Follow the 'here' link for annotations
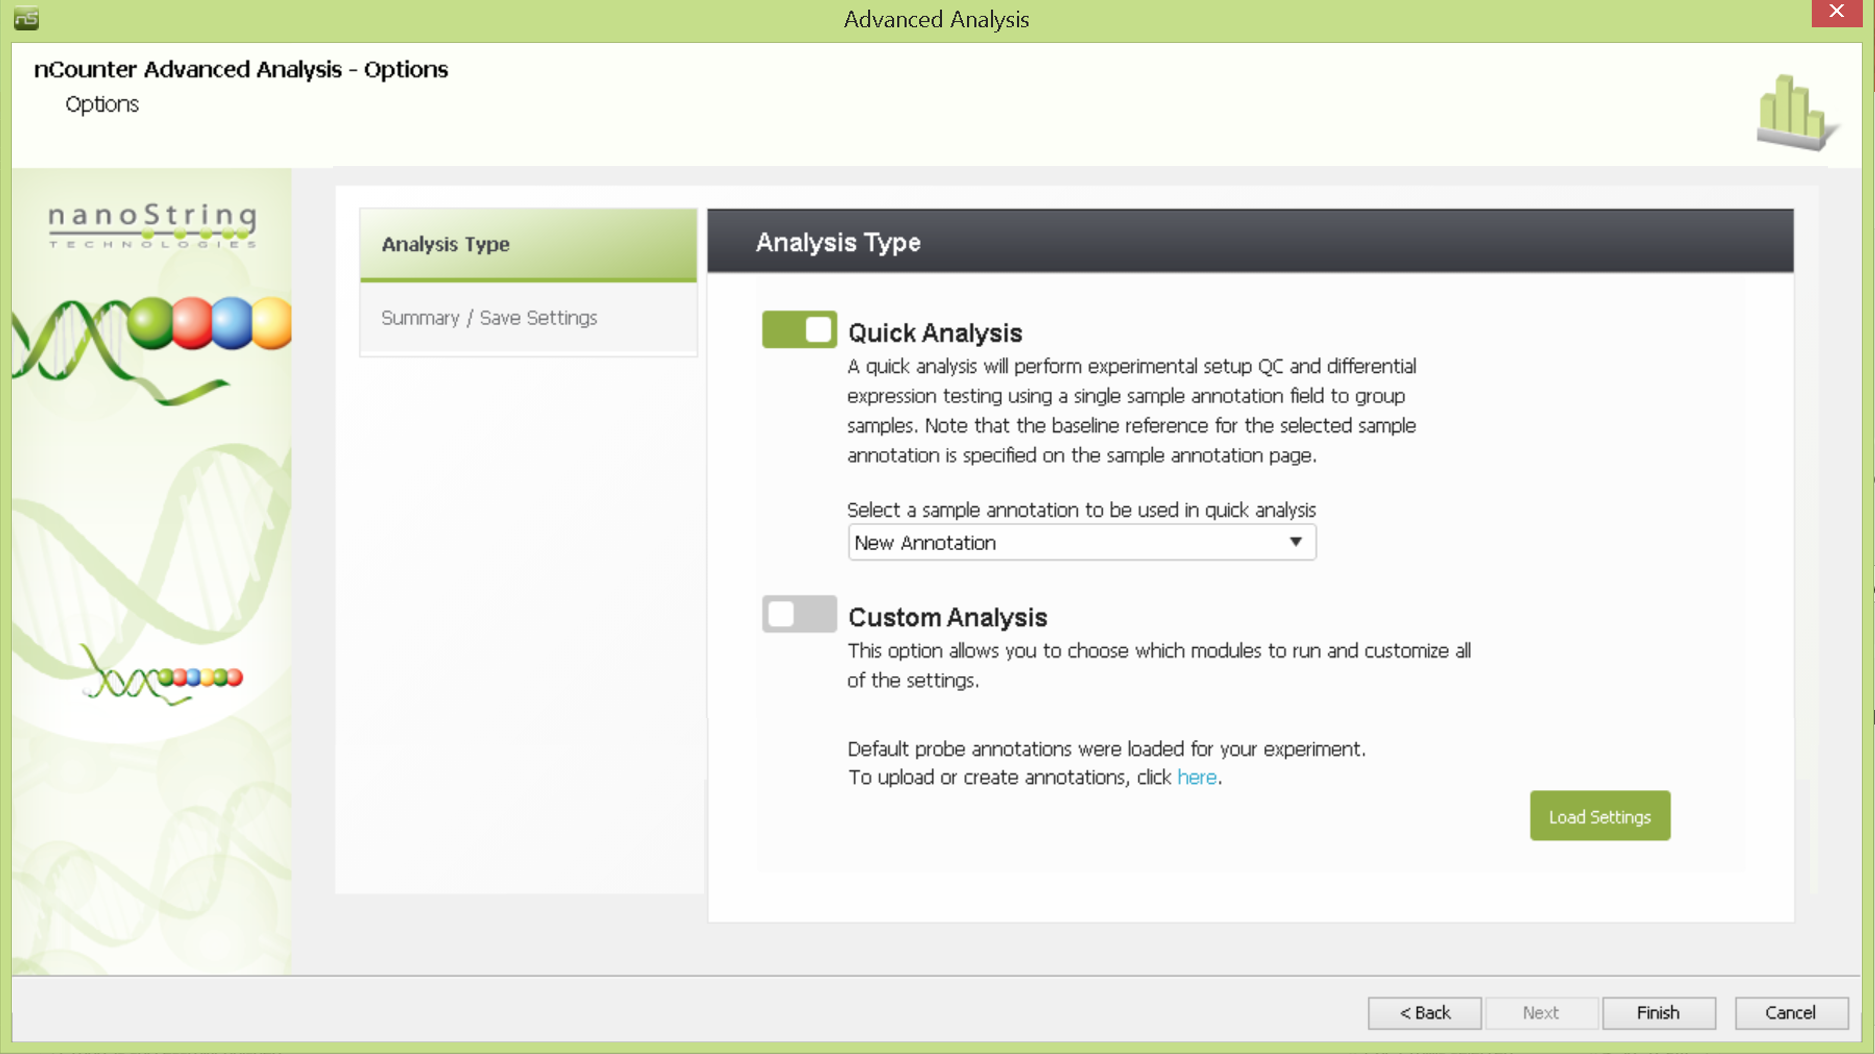The image size is (1875, 1054). point(1196,777)
